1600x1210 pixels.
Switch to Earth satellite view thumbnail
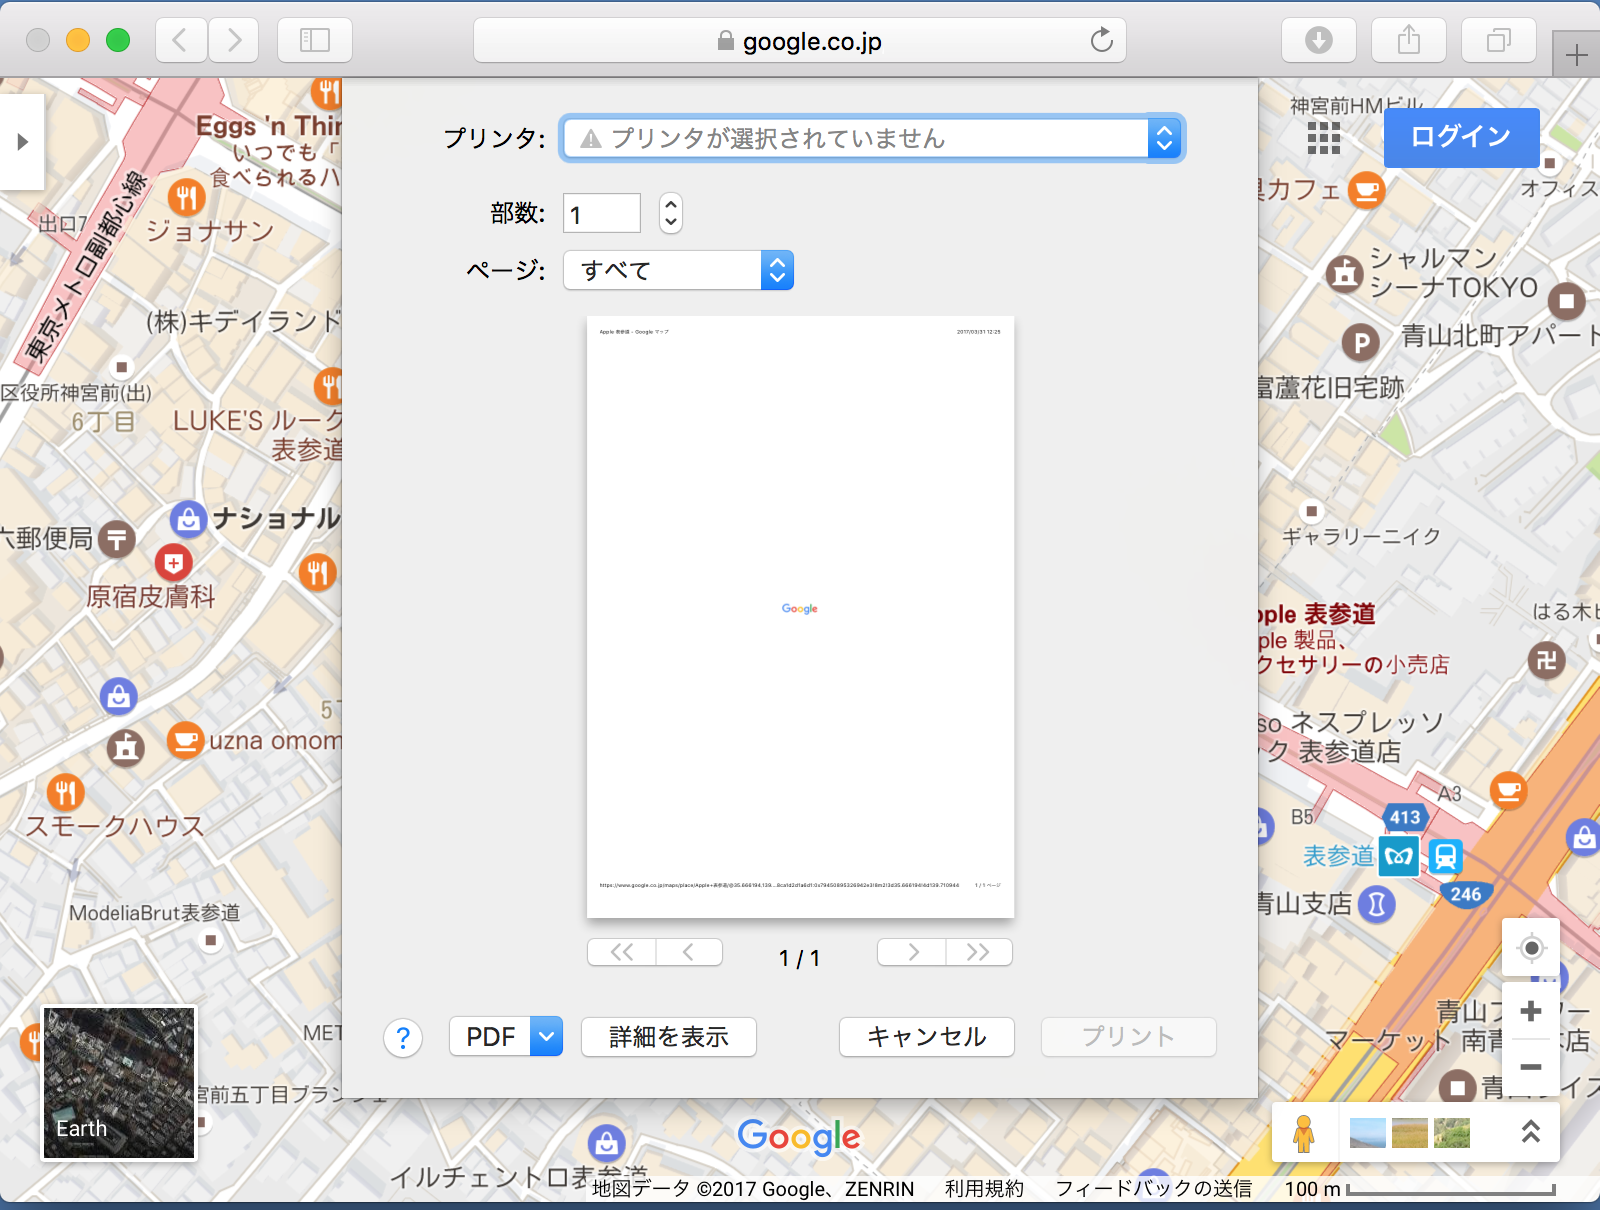tap(118, 1083)
